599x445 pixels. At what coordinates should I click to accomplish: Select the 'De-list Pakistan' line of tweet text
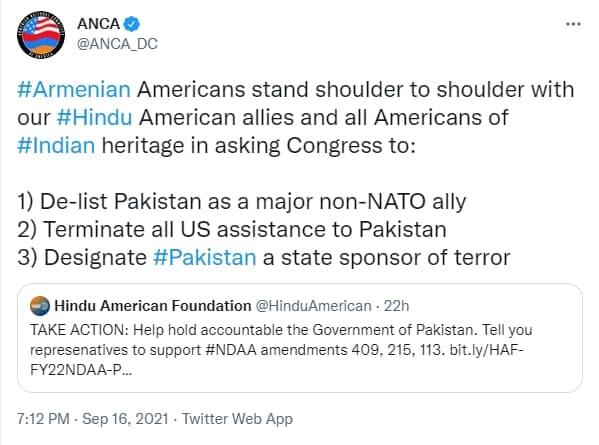pos(242,202)
